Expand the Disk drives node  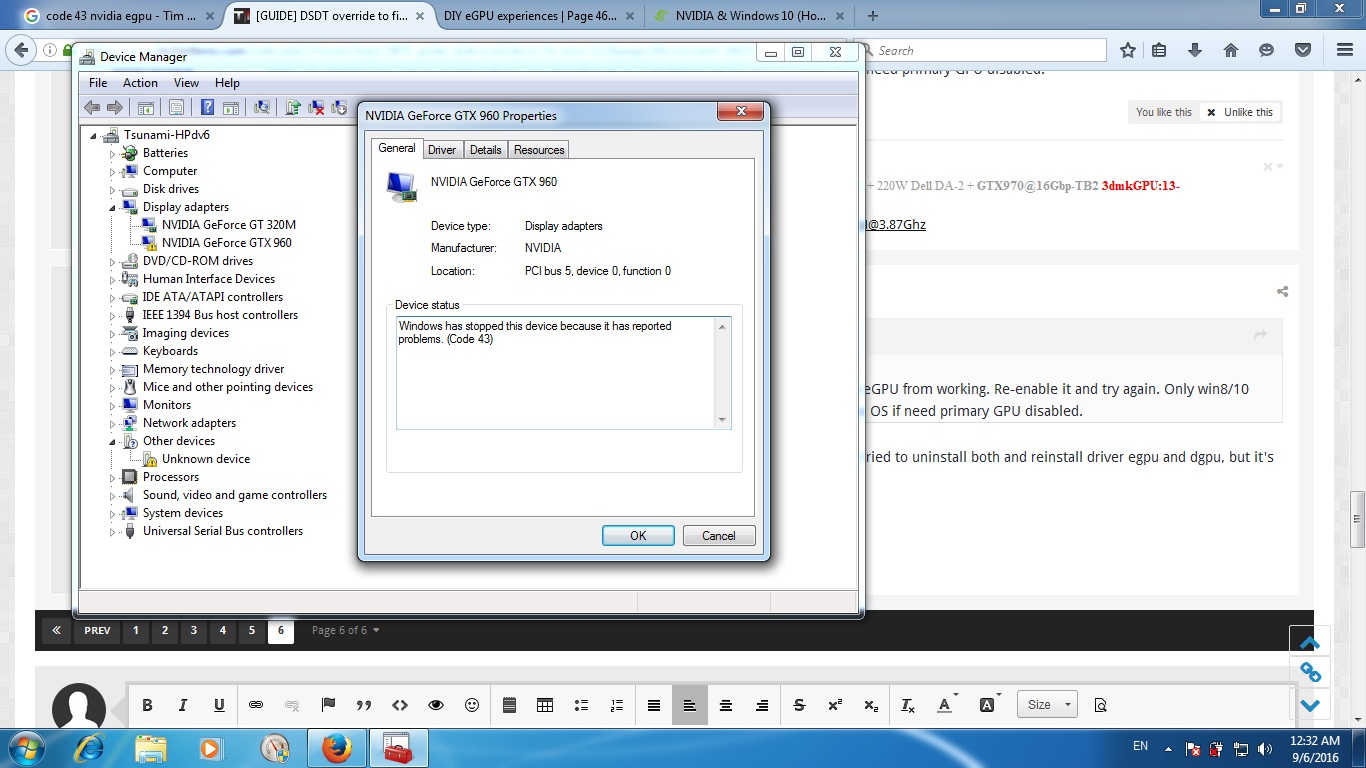pos(113,190)
